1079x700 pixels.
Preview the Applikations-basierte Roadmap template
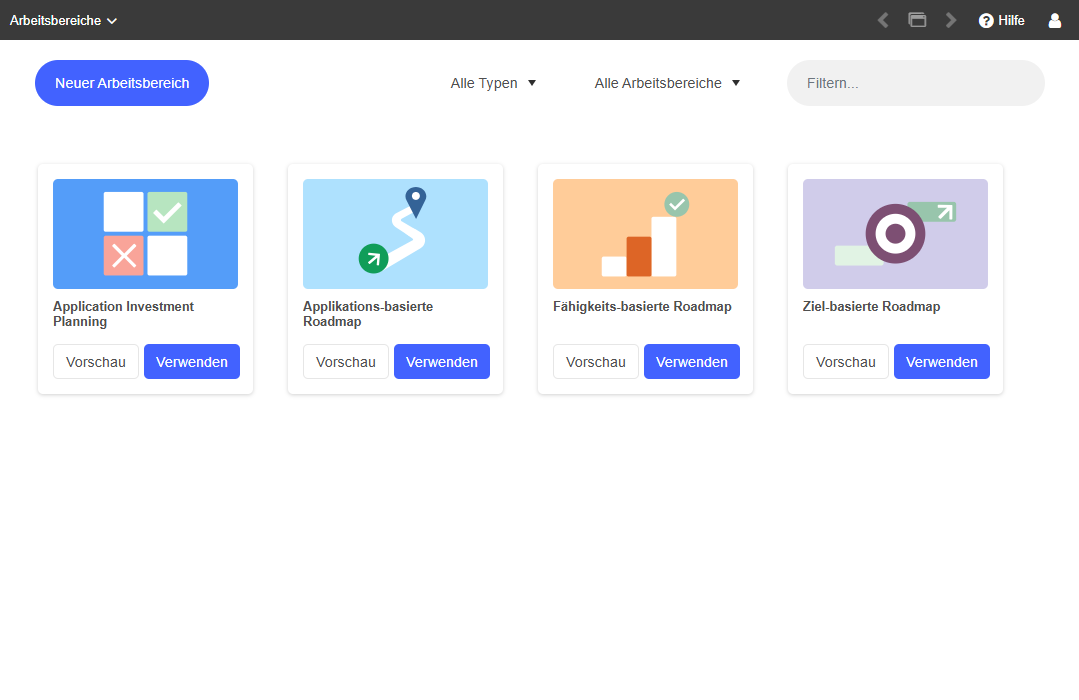coord(346,362)
